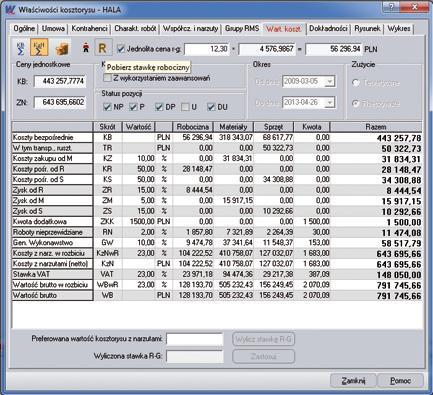The height and width of the screenshot is (395, 433).
Task: Click the result field showing 56 296,94
Action: [x=334, y=49]
